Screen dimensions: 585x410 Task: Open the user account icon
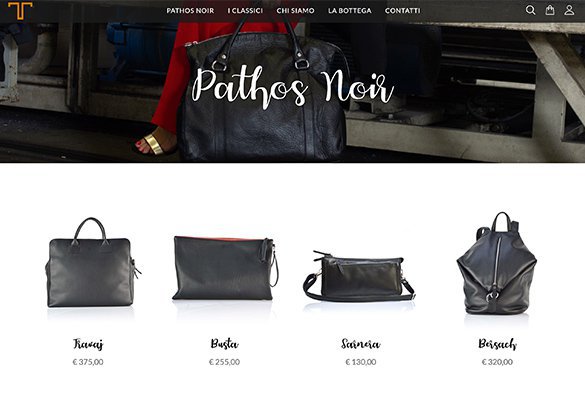pyautogui.click(x=569, y=10)
